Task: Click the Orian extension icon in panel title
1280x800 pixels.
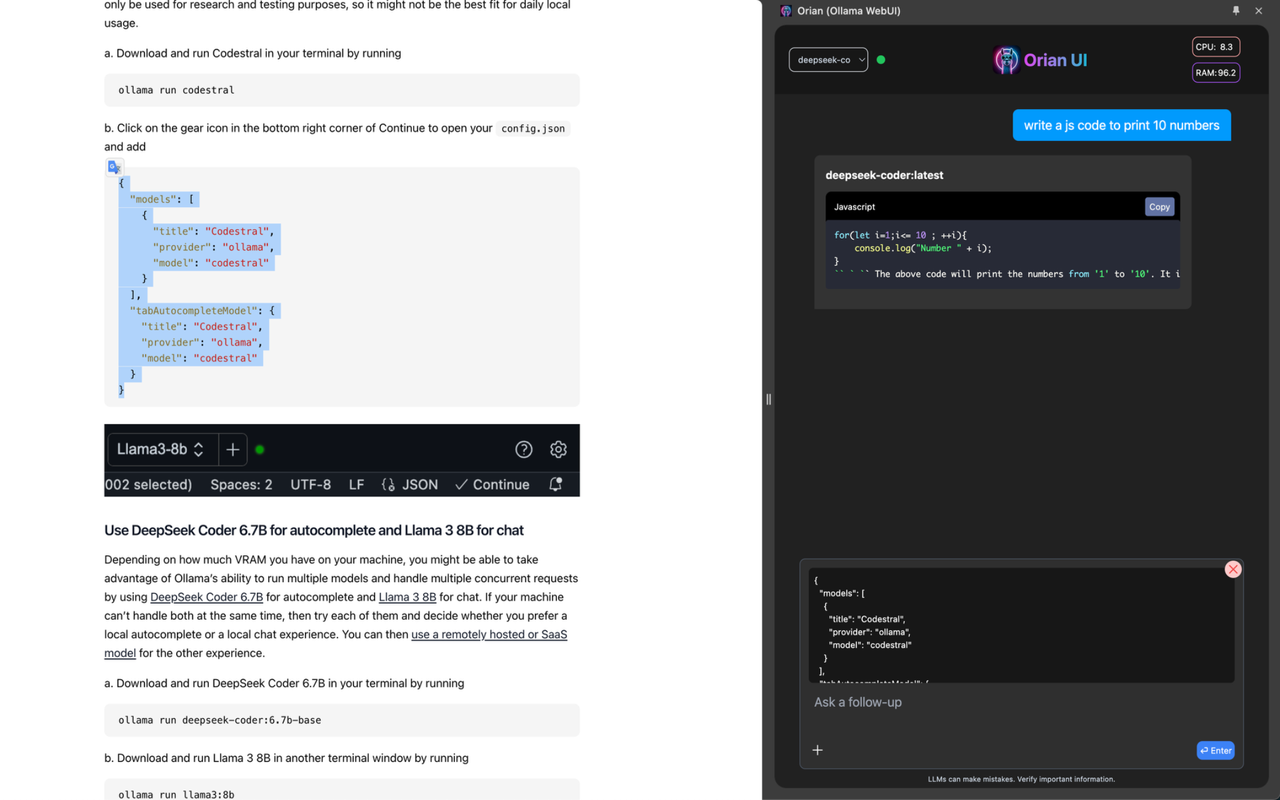Action: coord(786,11)
